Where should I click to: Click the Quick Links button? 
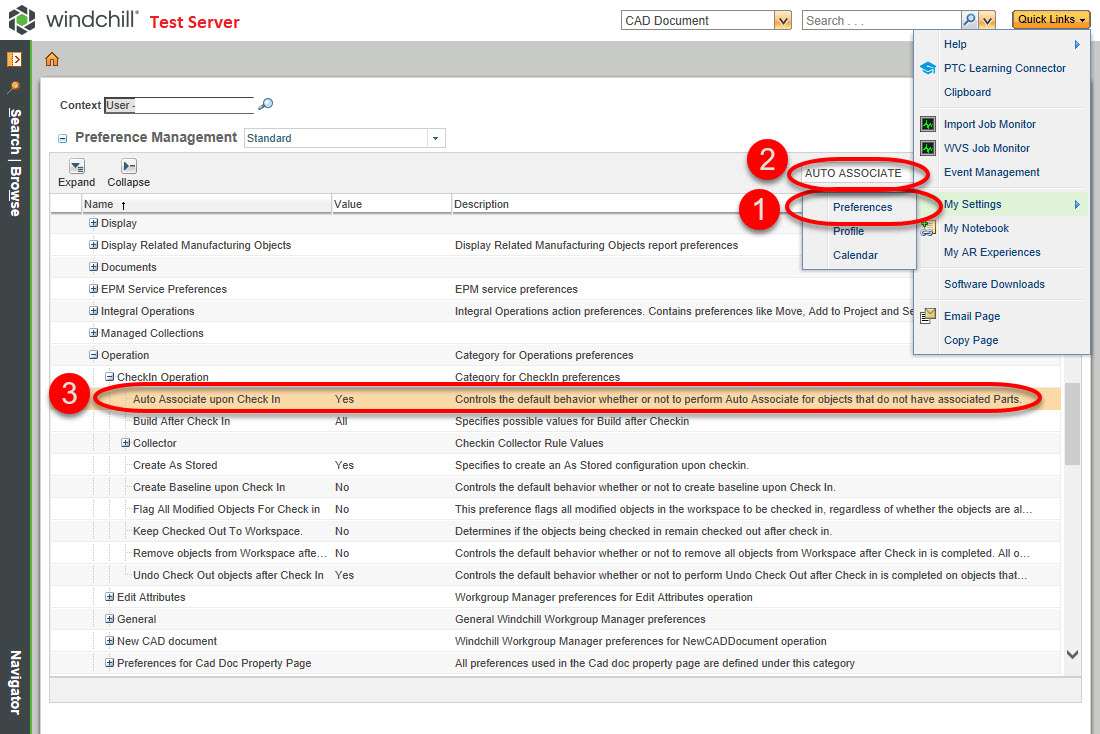(1050, 19)
